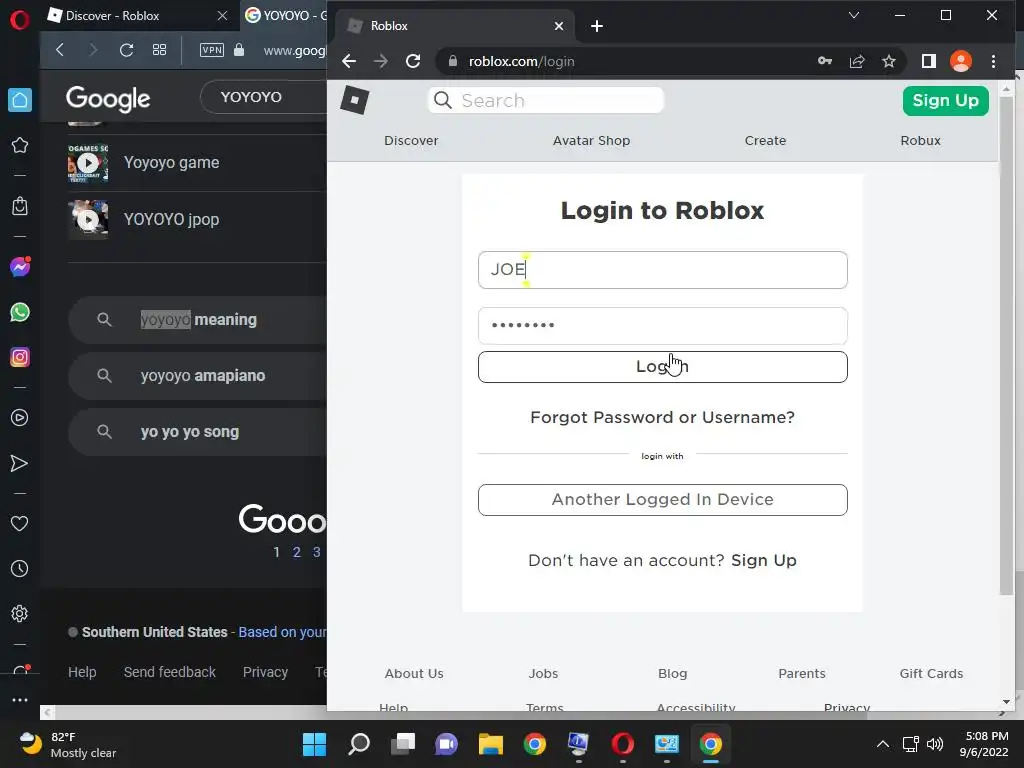1024x768 pixels.
Task: Click Forgot Password or Username link
Action: coord(662,417)
